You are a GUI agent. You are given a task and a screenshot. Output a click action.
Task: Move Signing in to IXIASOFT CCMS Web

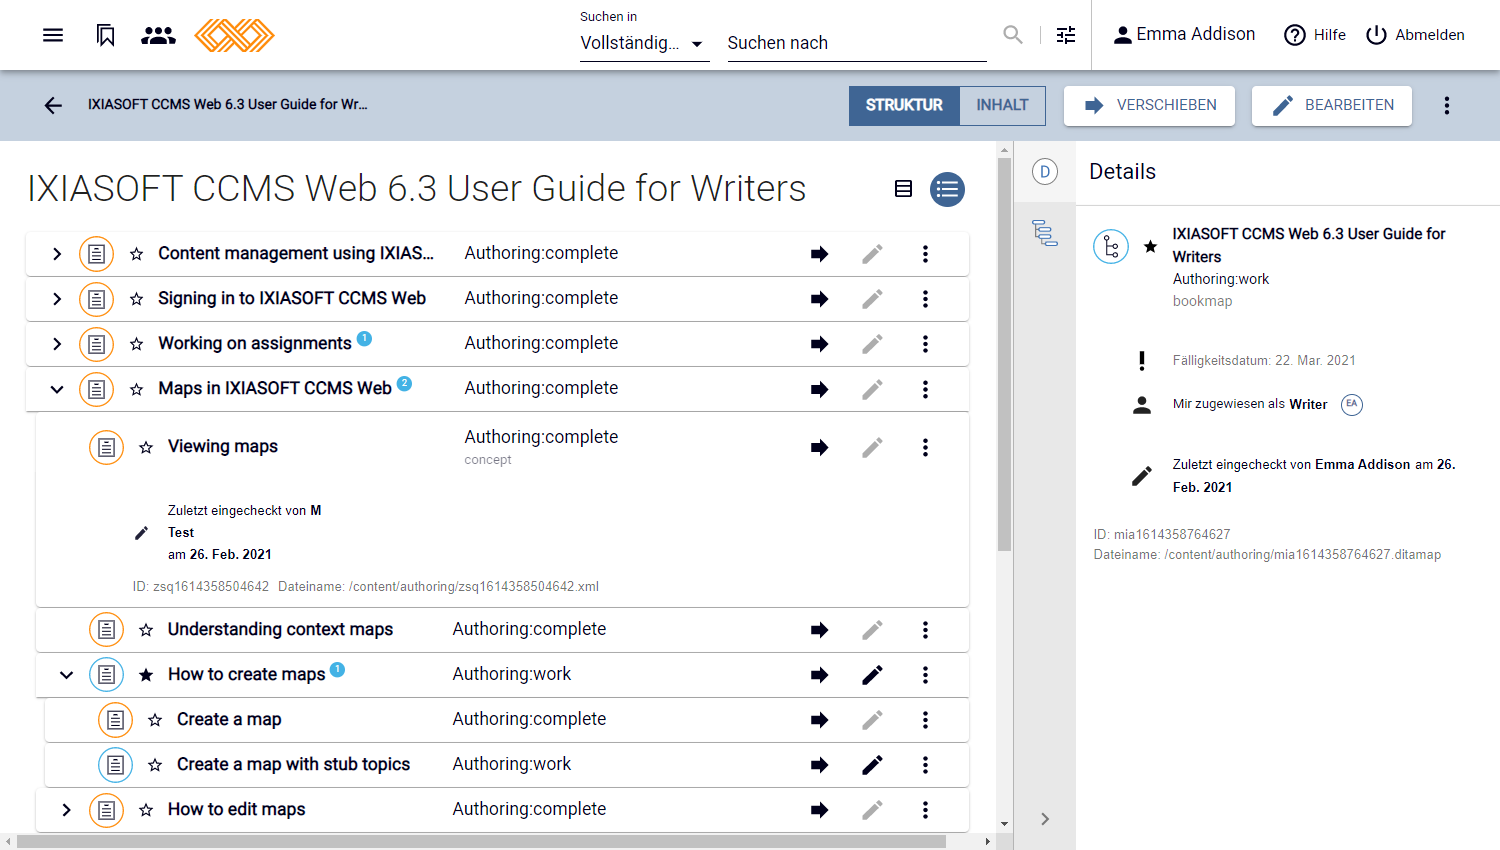pyautogui.click(x=820, y=299)
